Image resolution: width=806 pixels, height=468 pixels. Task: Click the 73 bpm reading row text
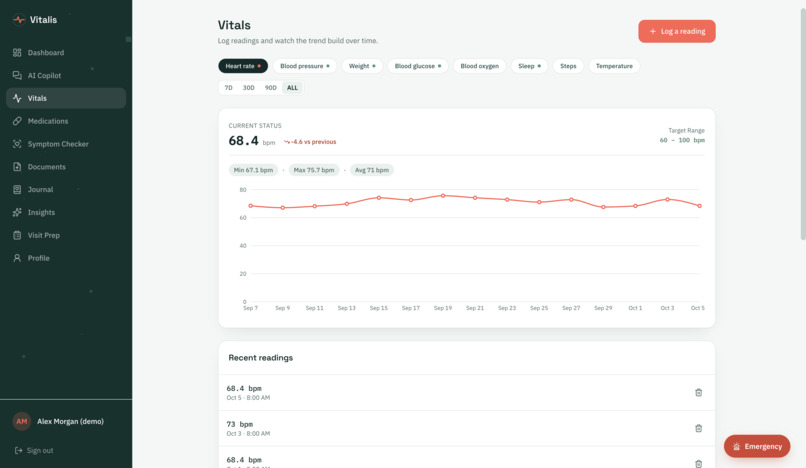click(x=240, y=424)
